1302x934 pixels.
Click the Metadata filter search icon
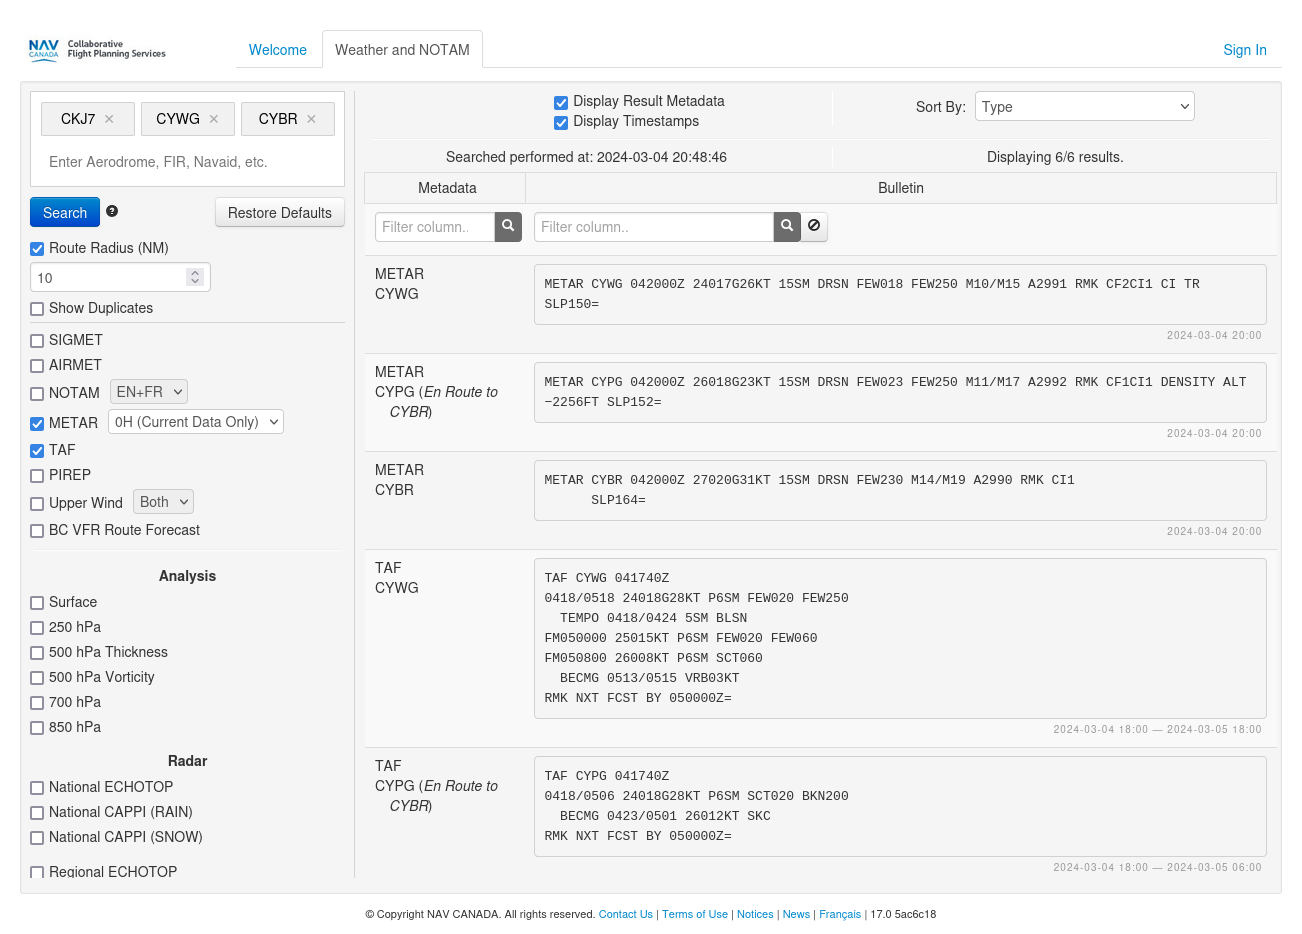[x=508, y=227]
